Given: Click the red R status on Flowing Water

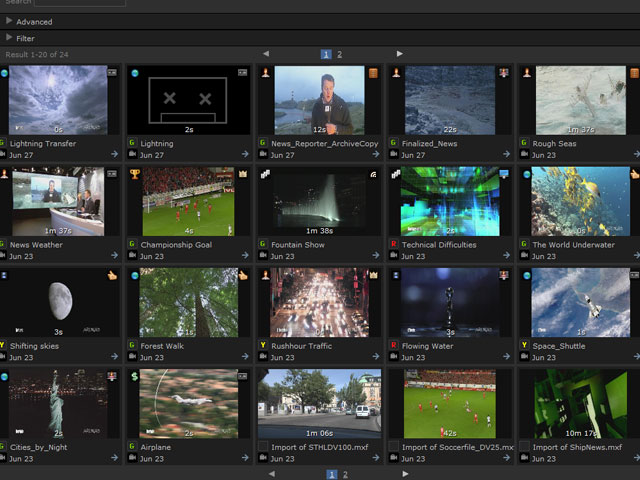Looking at the screenshot, I should [393, 345].
